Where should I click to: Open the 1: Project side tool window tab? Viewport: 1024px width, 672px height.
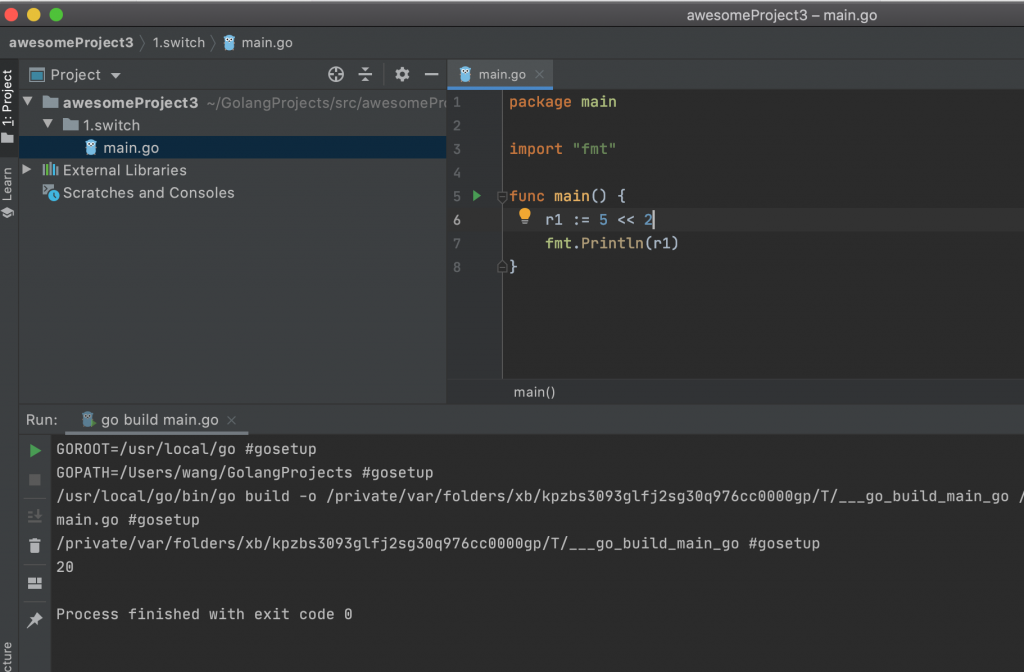7,106
